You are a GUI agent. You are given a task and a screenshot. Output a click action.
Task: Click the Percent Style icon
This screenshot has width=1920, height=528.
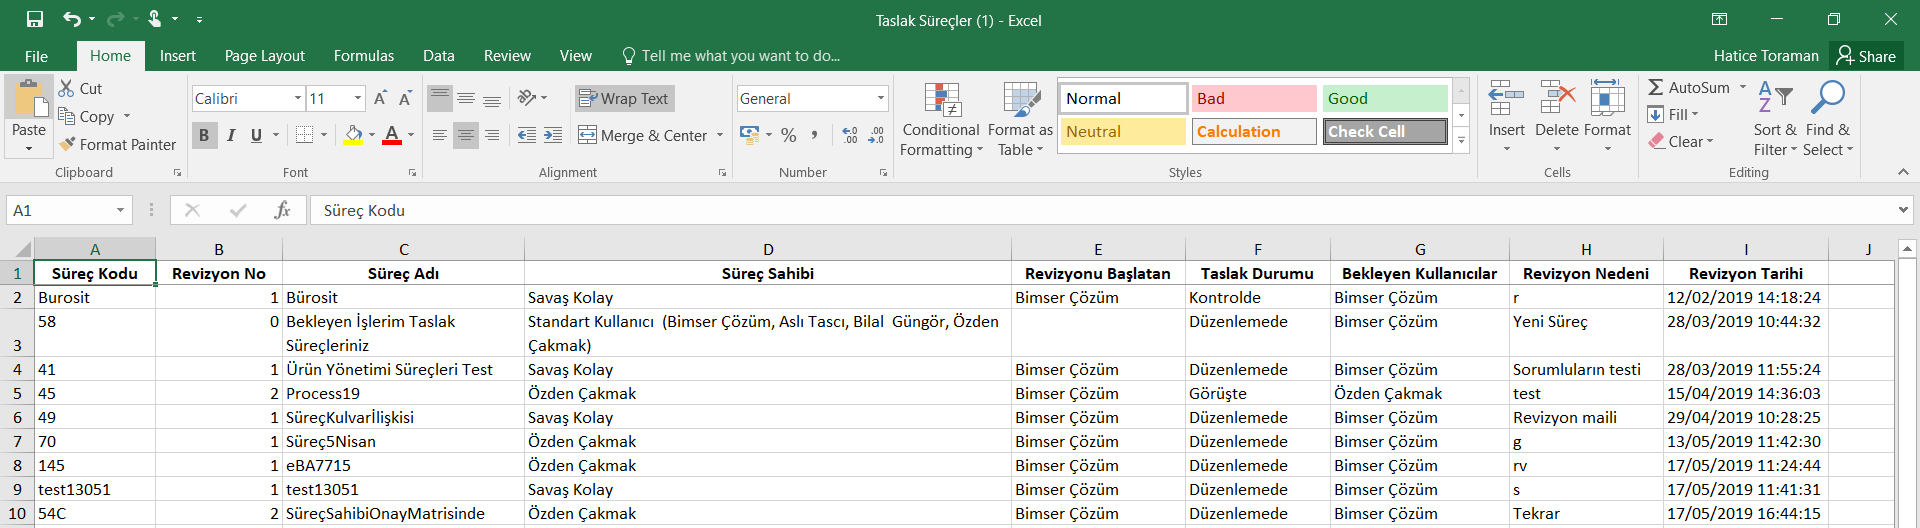789,135
